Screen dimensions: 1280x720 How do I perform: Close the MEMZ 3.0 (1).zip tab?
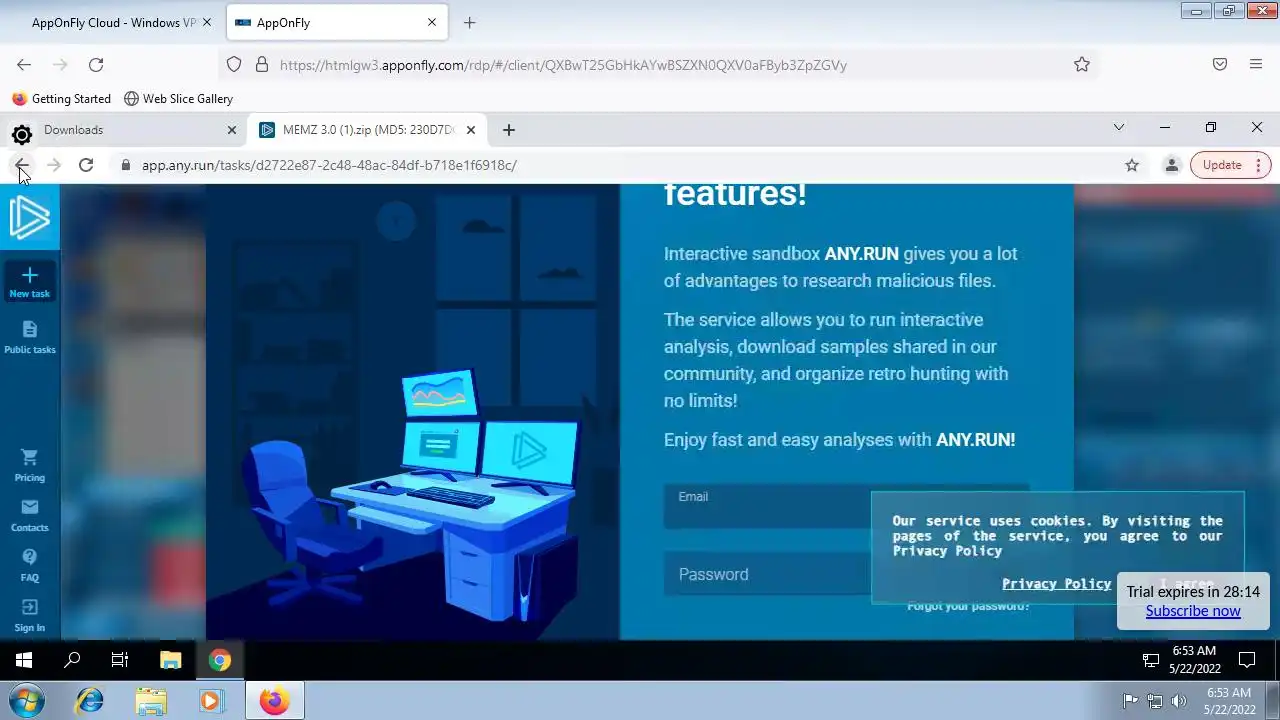click(x=470, y=130)
